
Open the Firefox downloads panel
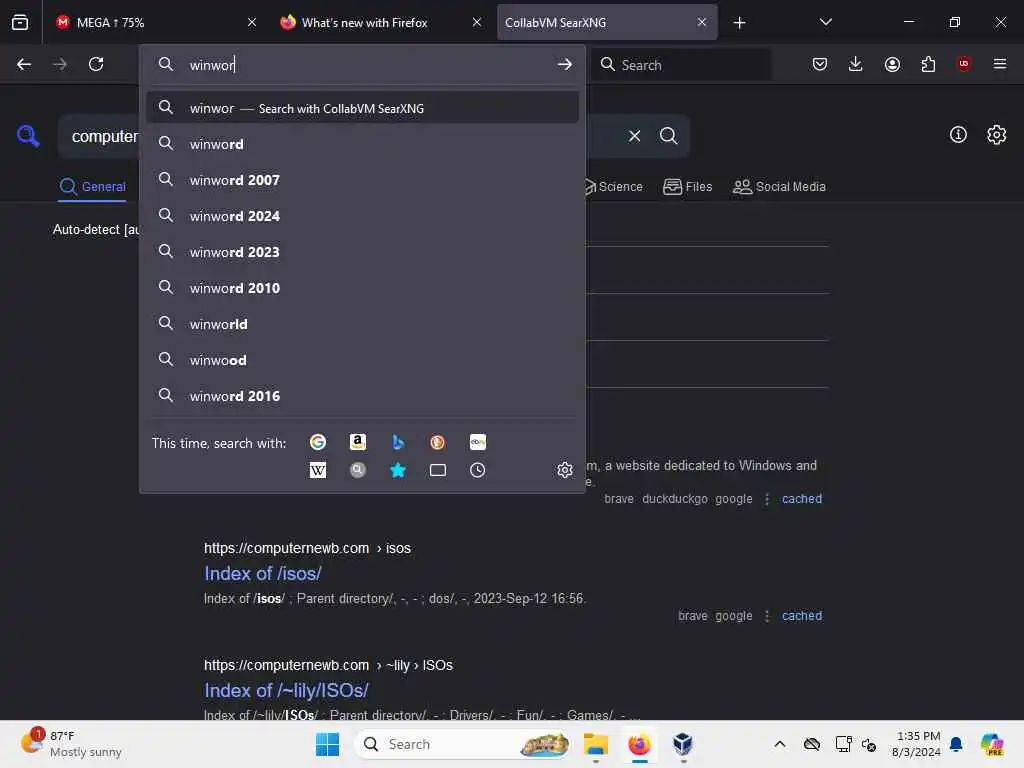(x=856, y=64)
